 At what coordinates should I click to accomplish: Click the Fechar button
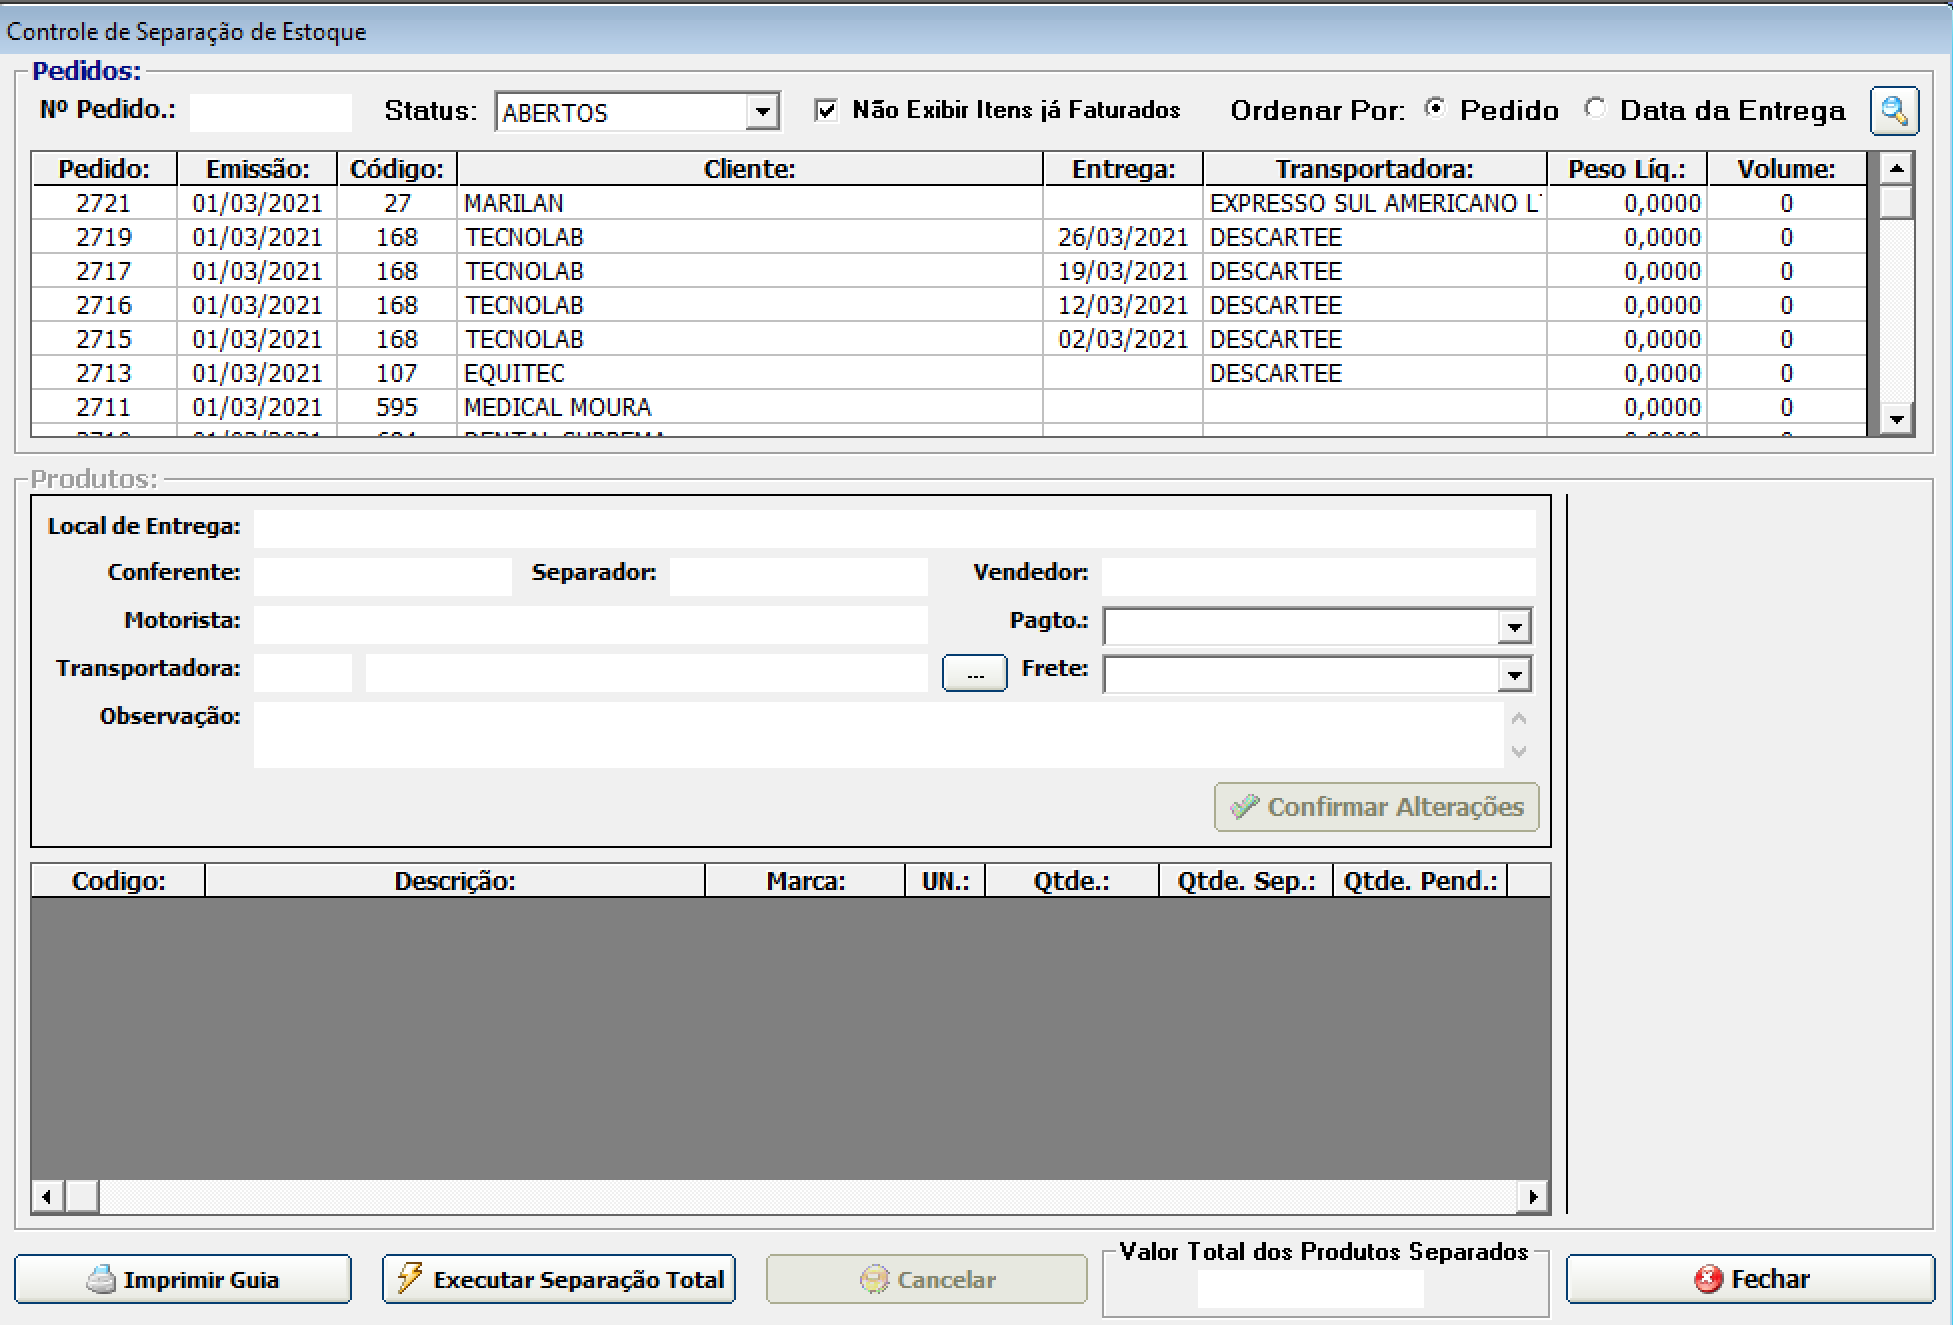[x=1750, y=1279]
